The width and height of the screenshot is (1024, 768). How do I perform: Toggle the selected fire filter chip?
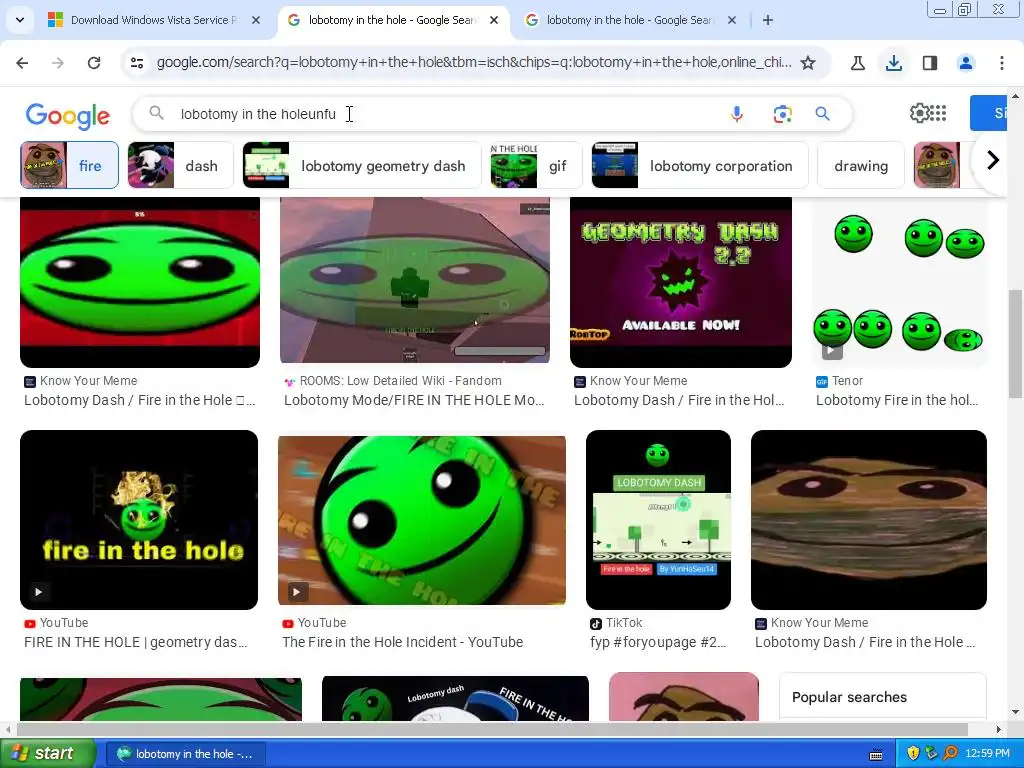point(70,165)
